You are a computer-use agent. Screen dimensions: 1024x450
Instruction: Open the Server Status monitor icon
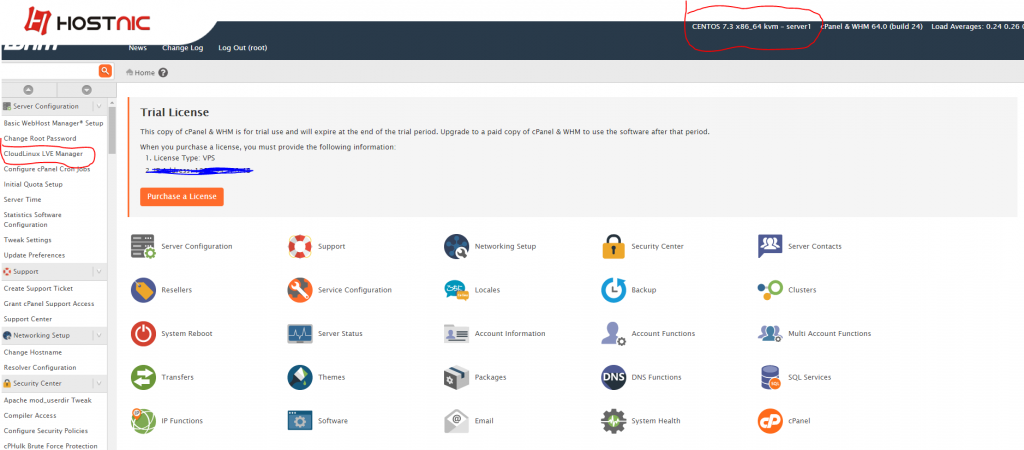click(x=300, y=334)
